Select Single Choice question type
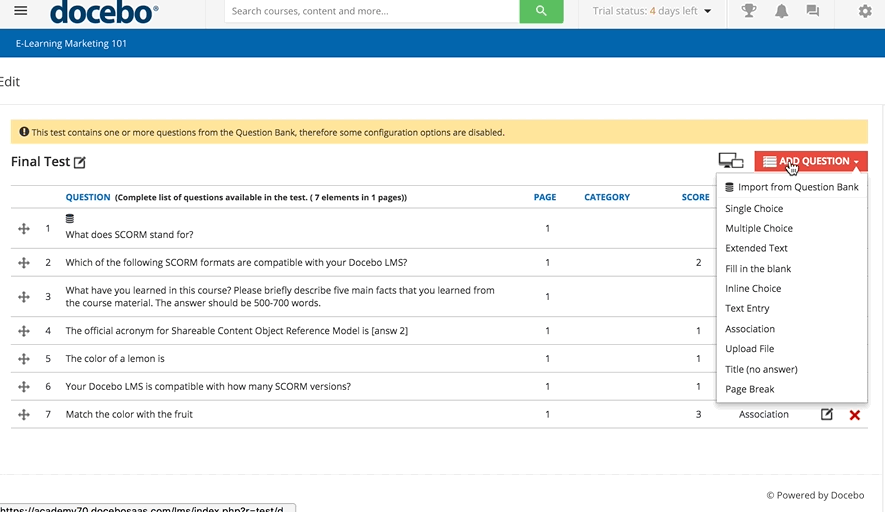The image size is (885, 512). [x=754, y=208]
